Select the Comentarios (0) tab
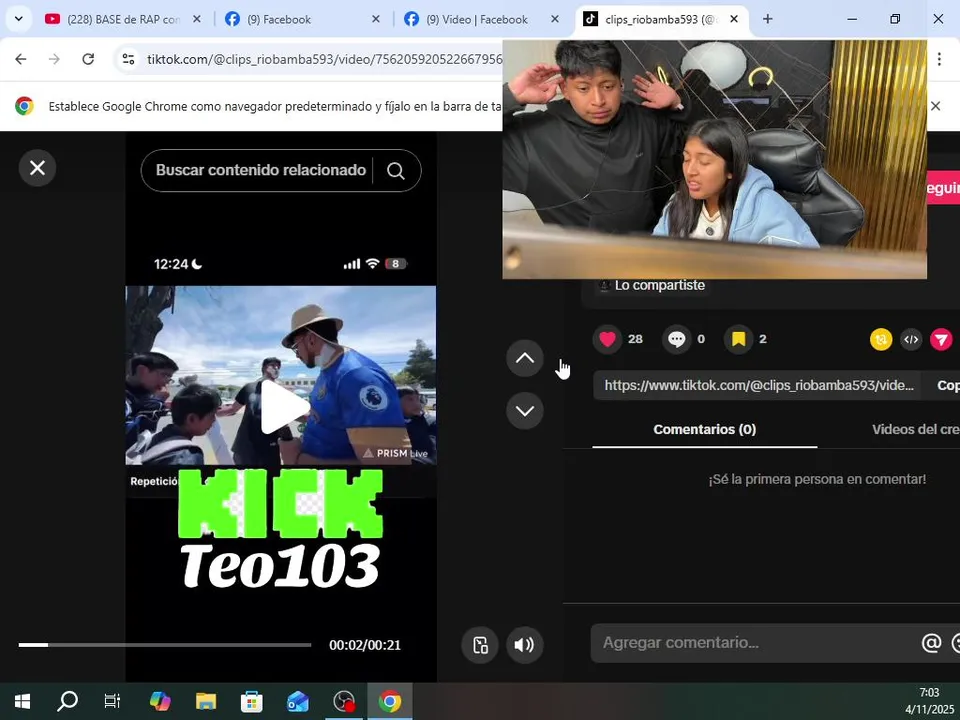 click(705, 429)
